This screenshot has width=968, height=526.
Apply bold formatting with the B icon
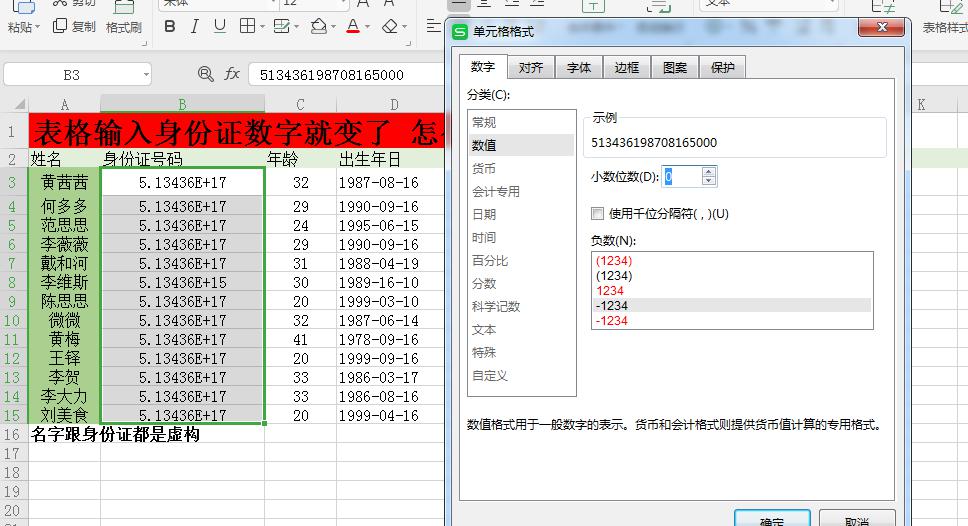point(170,27)
